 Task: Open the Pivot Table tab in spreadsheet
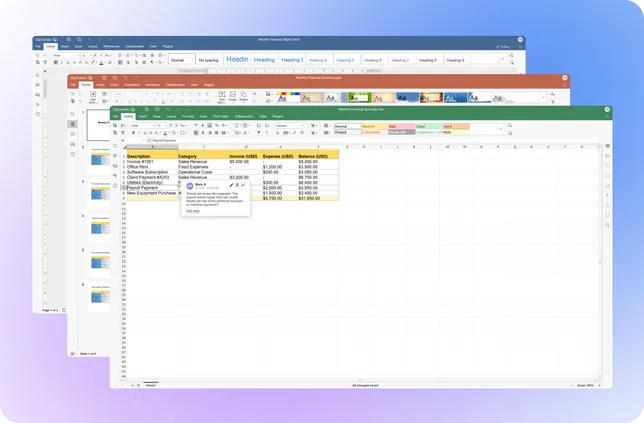coord(222,116)
